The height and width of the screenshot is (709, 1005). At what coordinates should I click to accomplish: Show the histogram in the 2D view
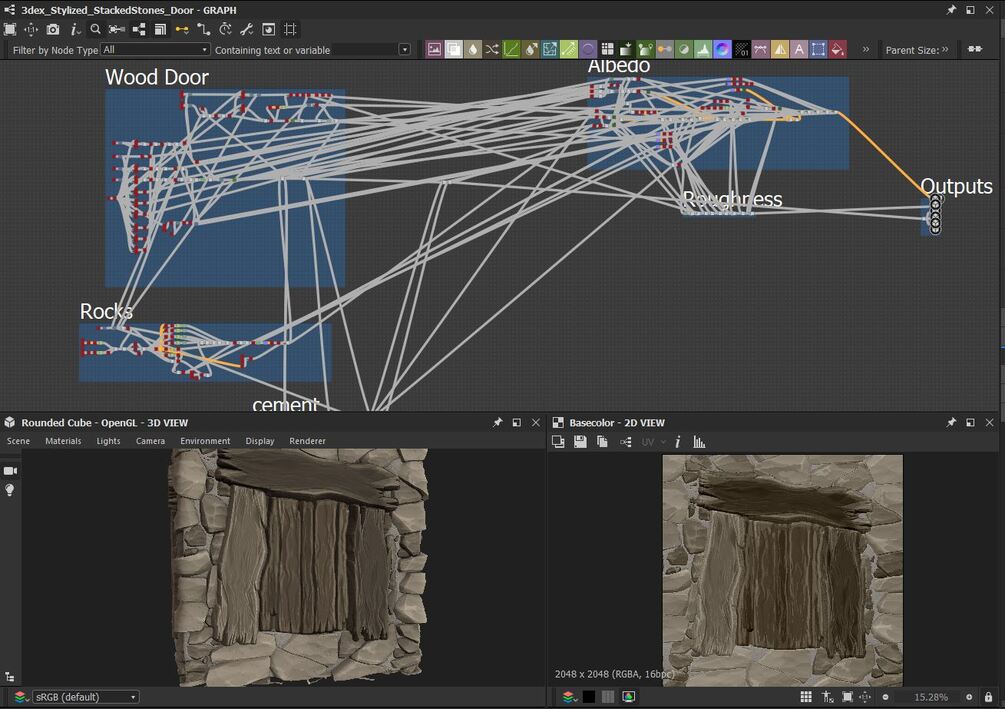[x=699, y=441]
